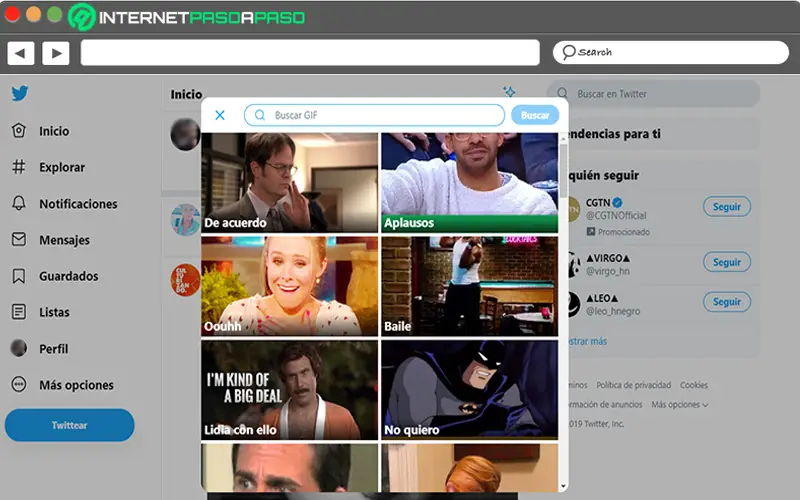Follow LEO with the Seguir button
The image size is (800, 500).
(x=727, y=302)
